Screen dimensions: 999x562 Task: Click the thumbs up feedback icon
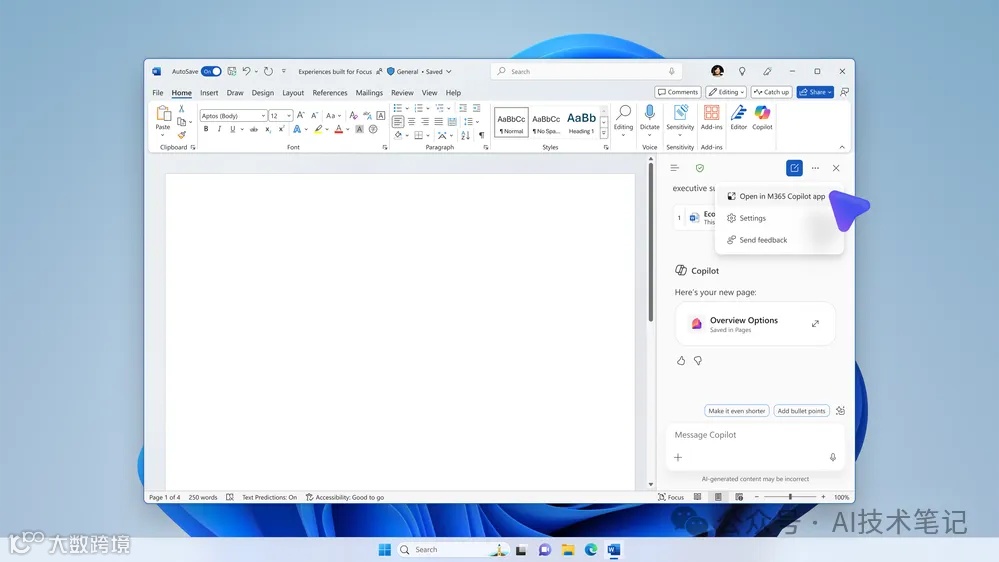tap(681, 361)
